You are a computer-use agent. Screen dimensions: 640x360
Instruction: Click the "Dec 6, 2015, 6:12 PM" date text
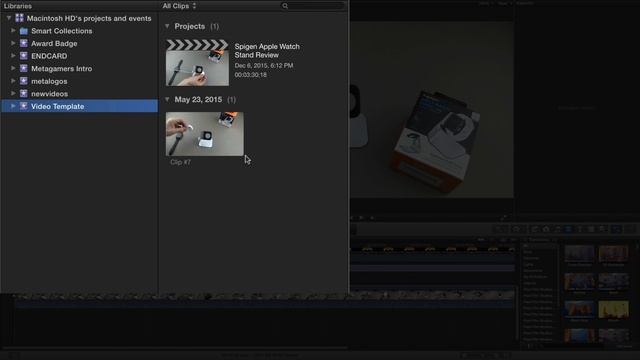coord(264,65)
